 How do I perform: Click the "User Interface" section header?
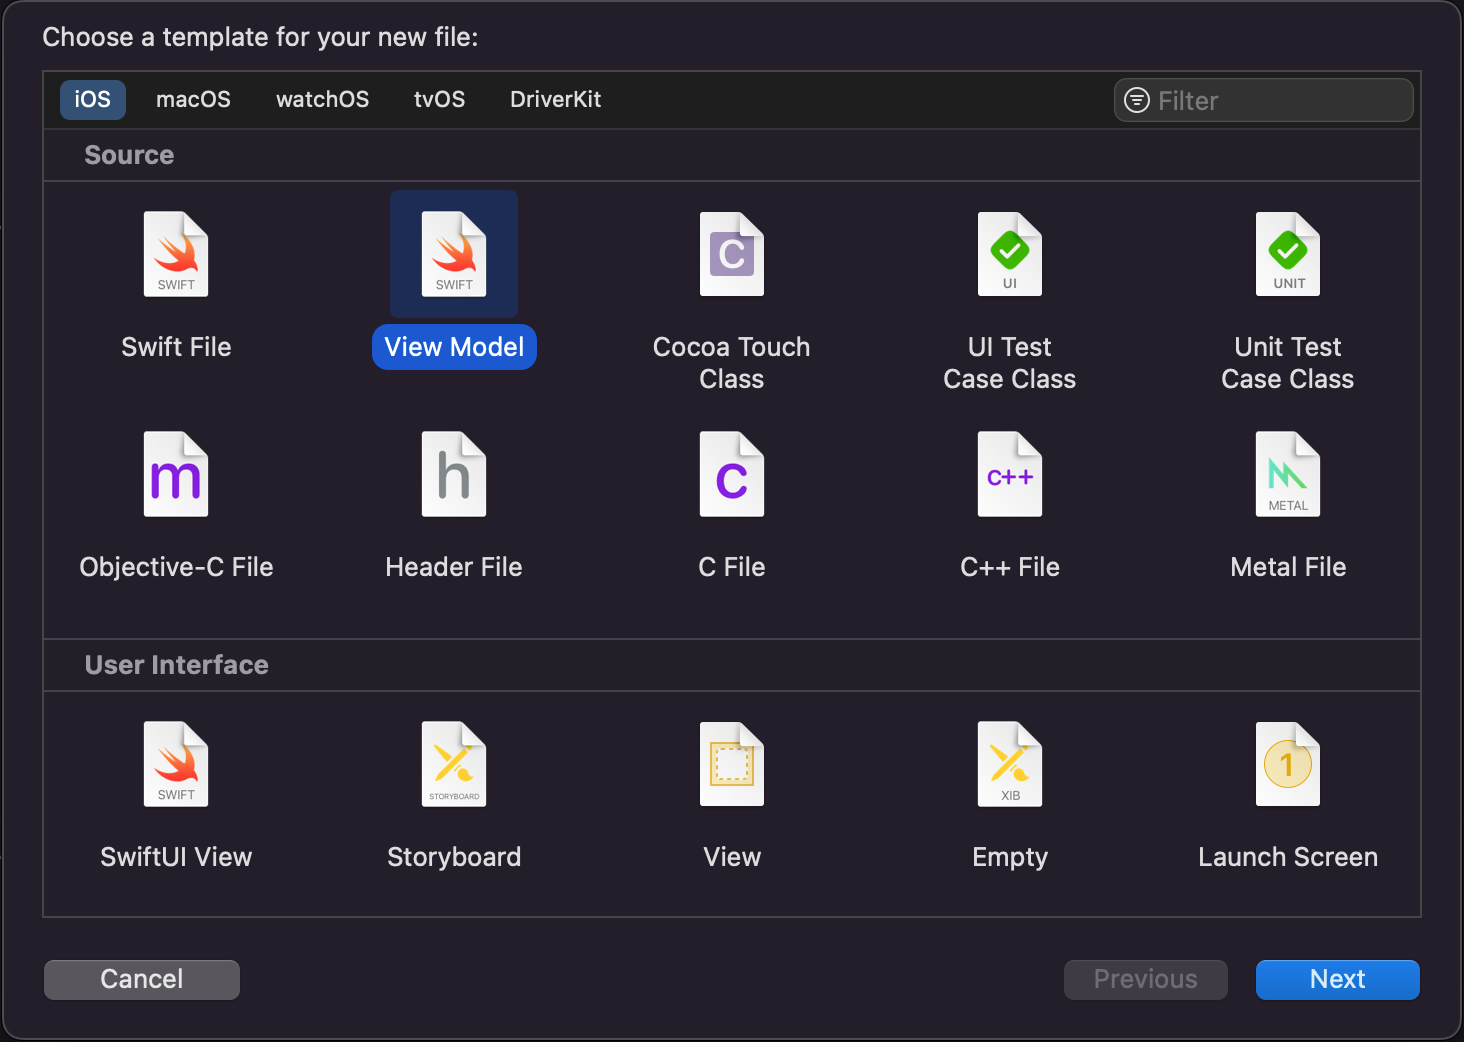177,665
